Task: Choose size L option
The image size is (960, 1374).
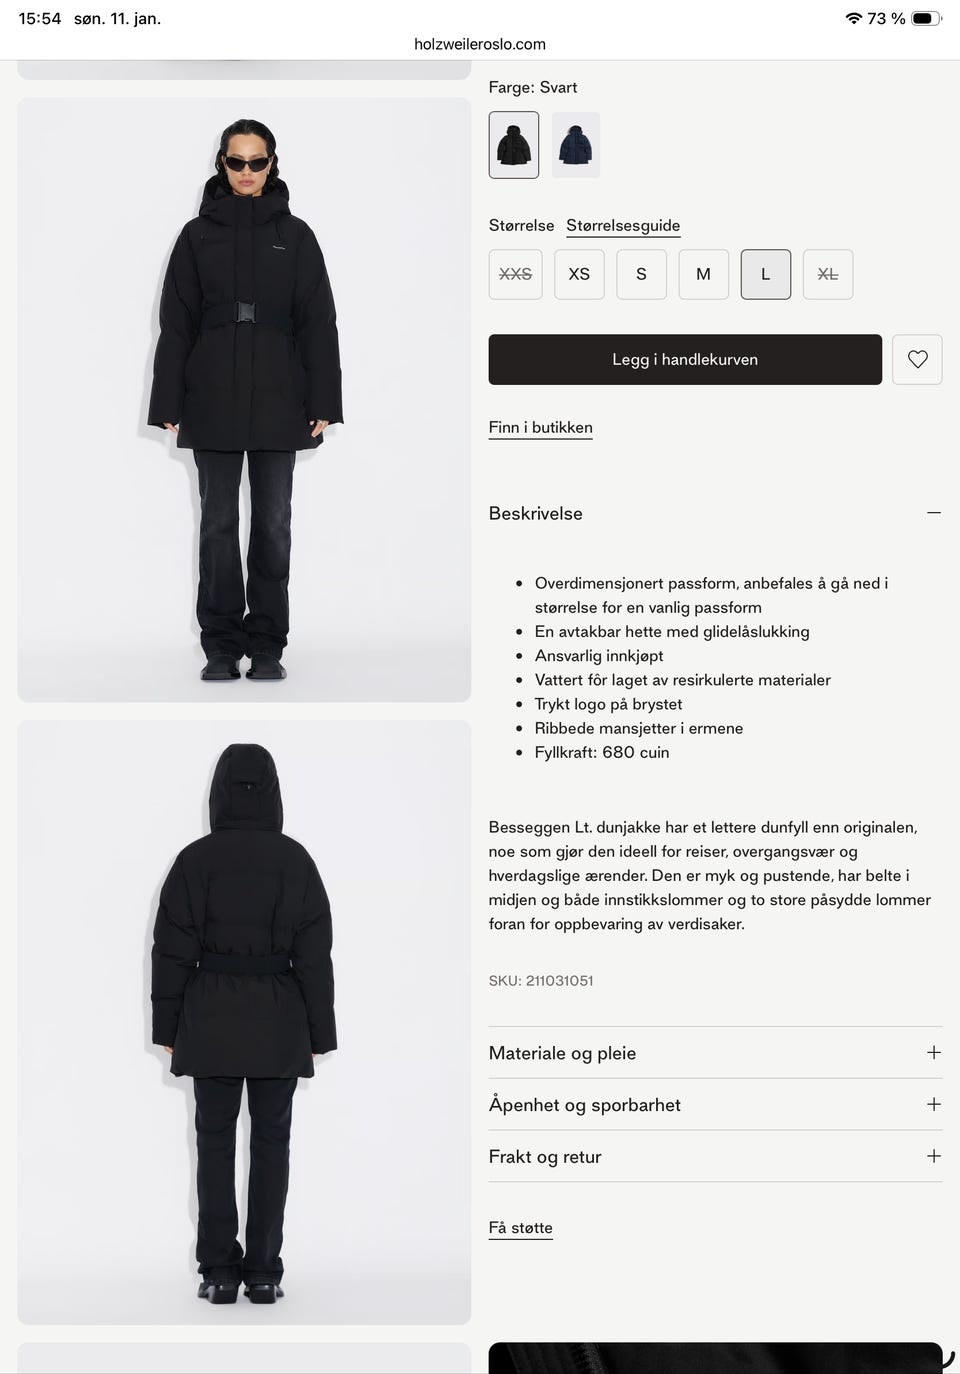Action: pyautogui.click(x=766, y=274)
